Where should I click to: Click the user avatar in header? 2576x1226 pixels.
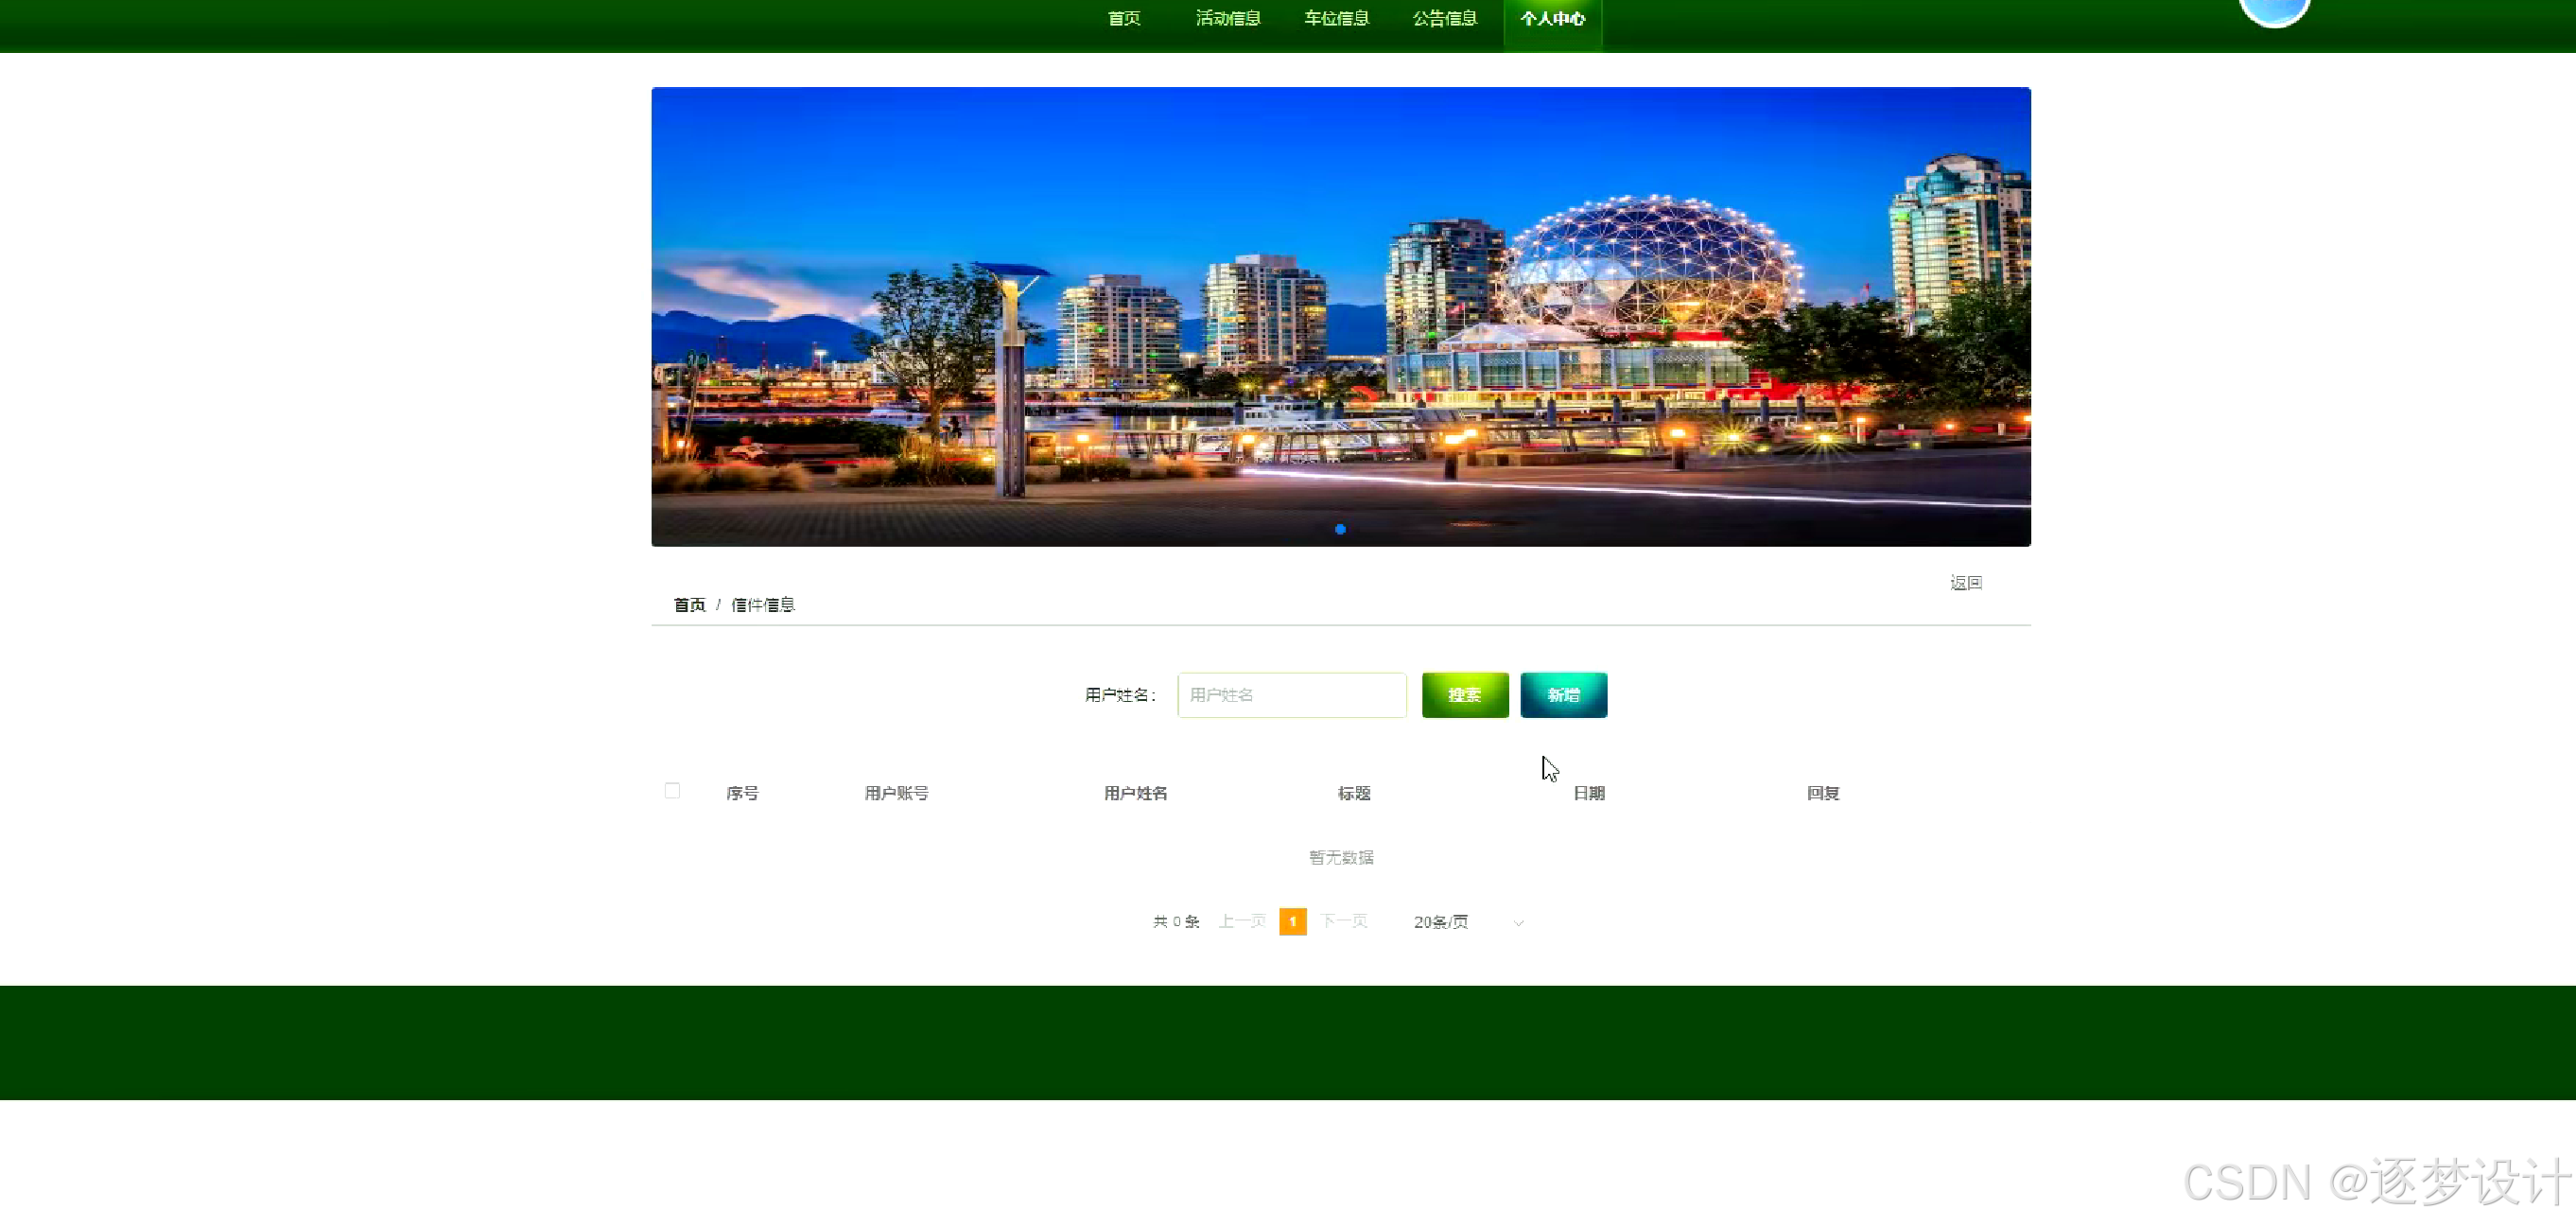[x=2273, y=10]
